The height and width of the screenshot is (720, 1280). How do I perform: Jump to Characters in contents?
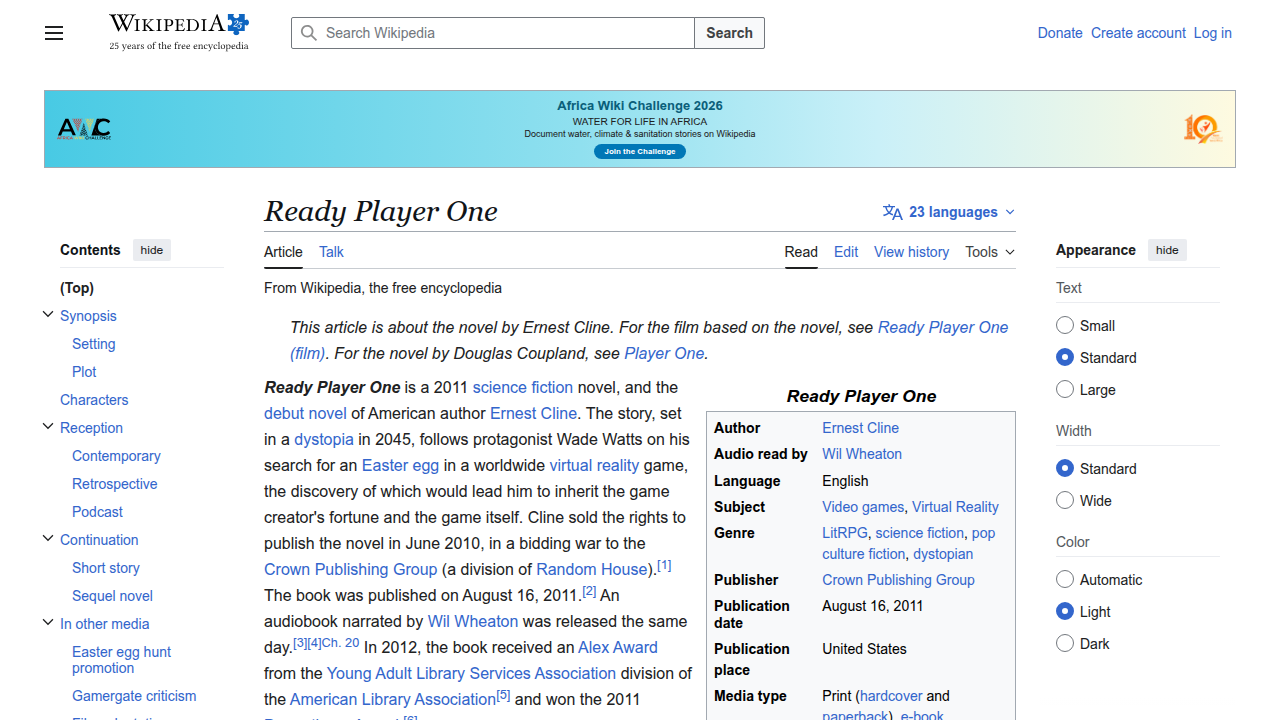(94, 400)
